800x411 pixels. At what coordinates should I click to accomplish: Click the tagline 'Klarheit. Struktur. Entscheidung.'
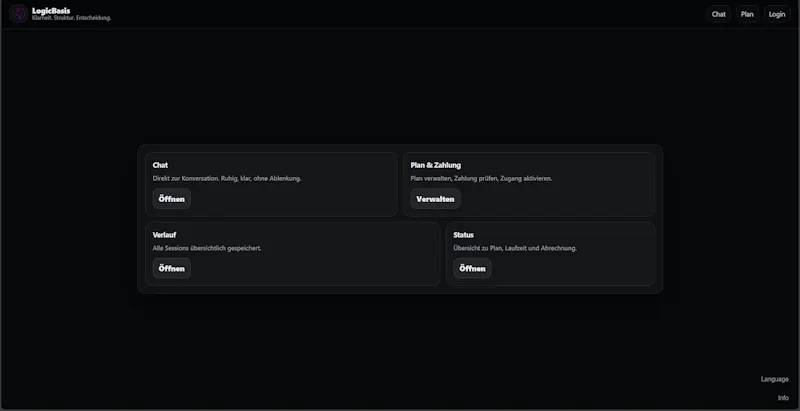[x=71, y=18]
